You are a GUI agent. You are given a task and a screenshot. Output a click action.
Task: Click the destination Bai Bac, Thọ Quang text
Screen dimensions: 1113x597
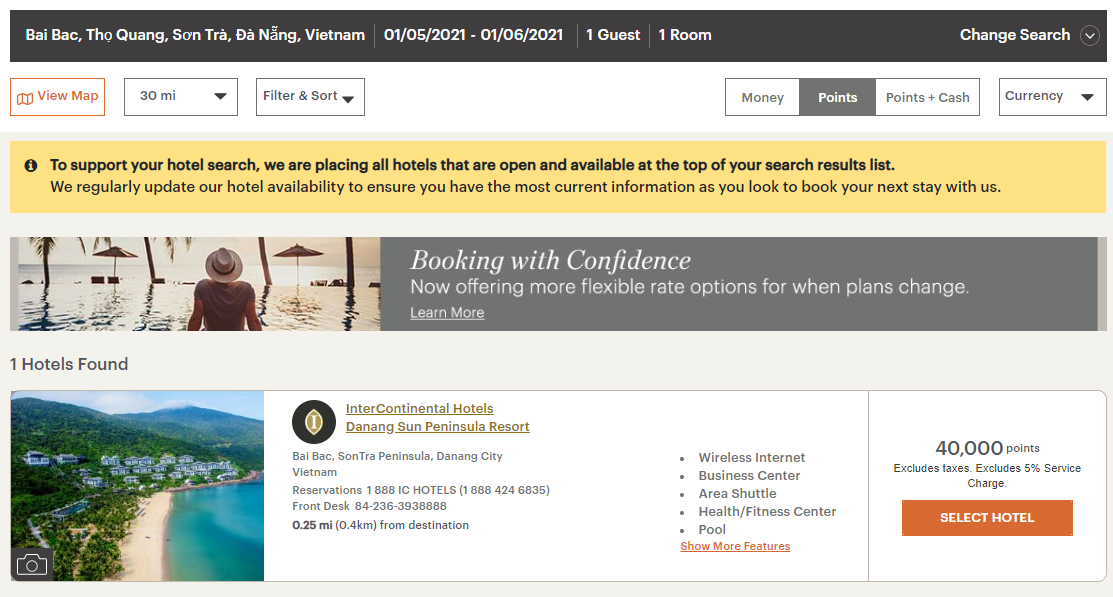click(x=195, y=35)
